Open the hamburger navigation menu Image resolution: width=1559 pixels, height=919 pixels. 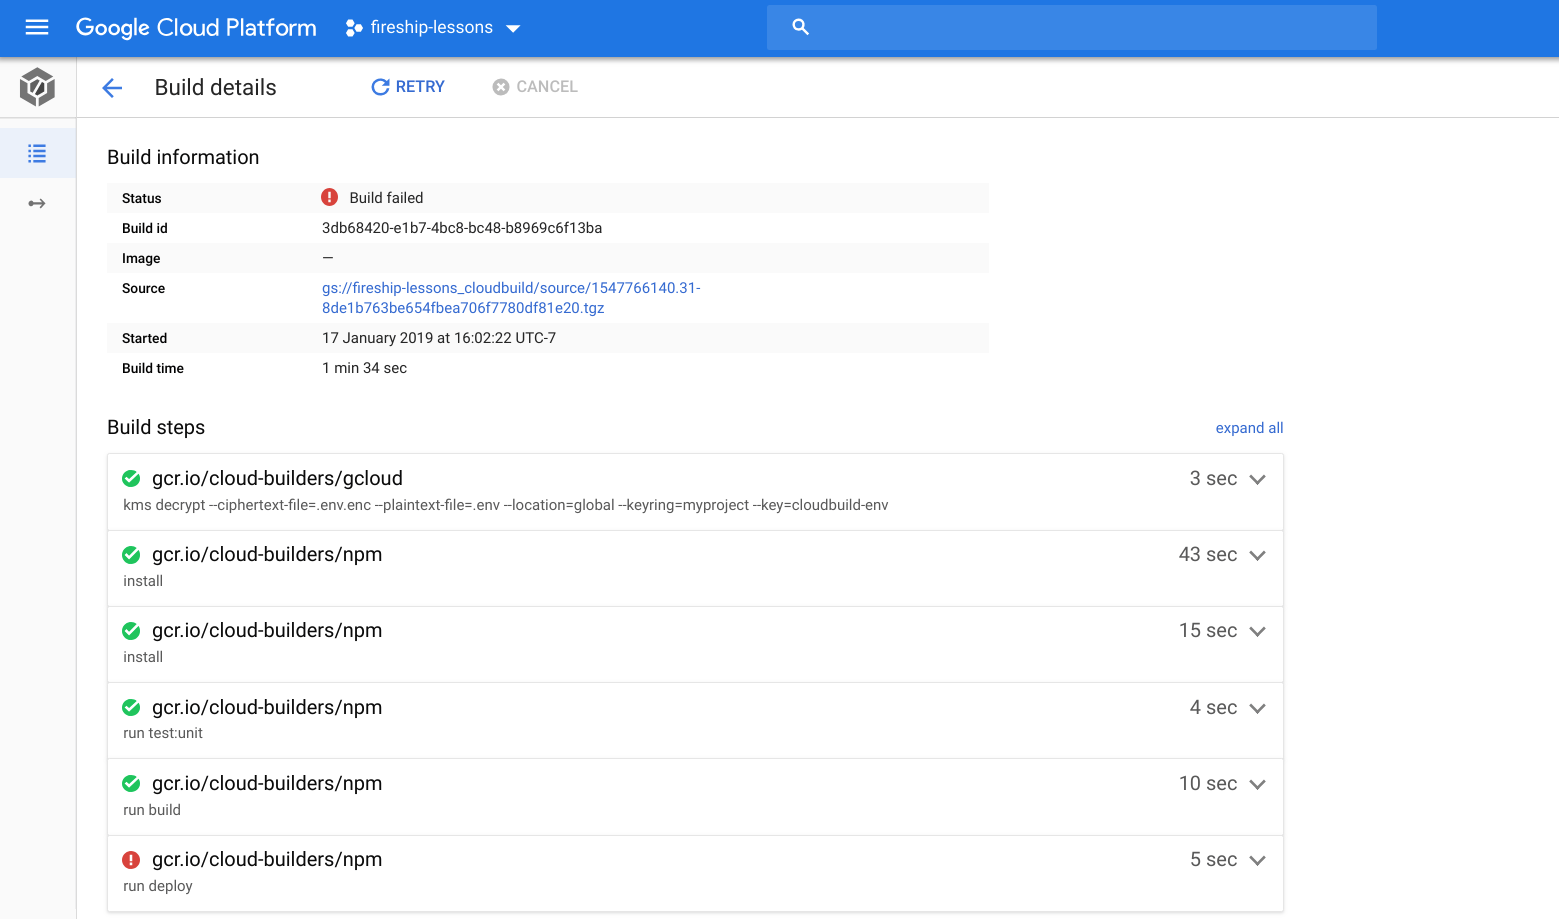(x=37, y=27)
